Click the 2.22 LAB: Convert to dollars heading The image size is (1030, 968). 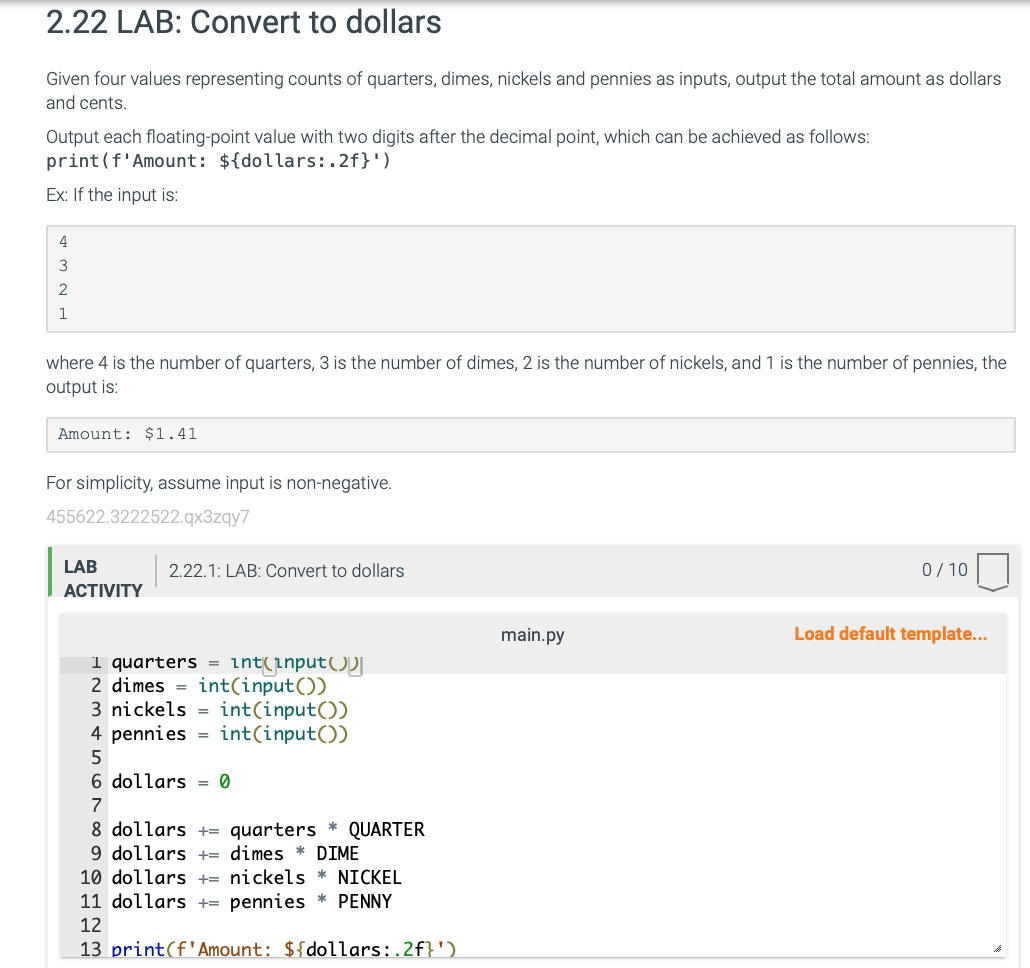click(244, 22)
